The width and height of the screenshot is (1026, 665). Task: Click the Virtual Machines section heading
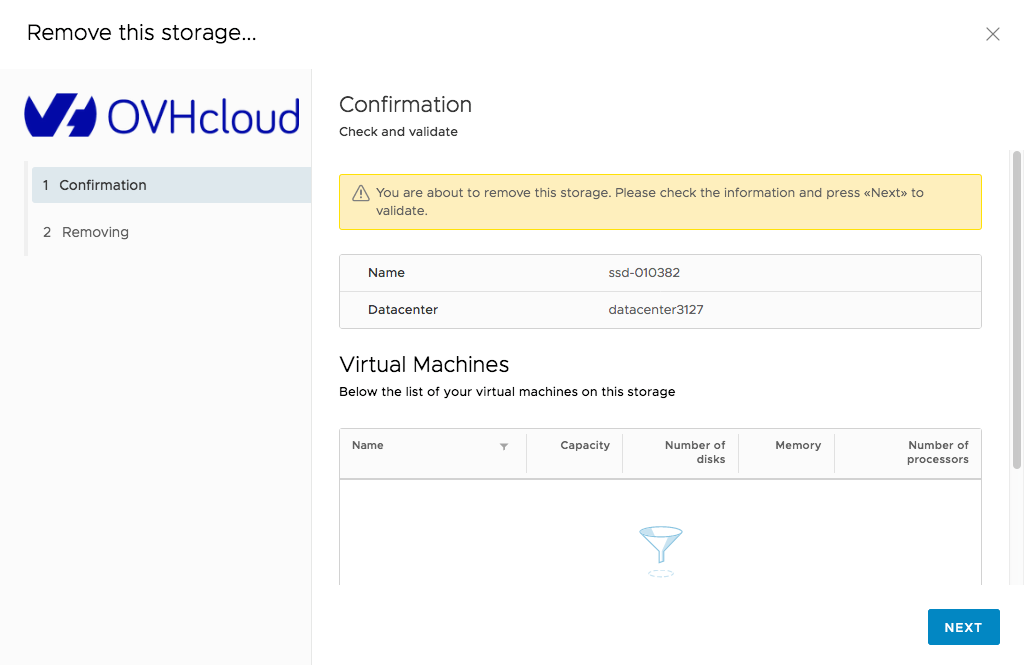[x=424, y=364]
